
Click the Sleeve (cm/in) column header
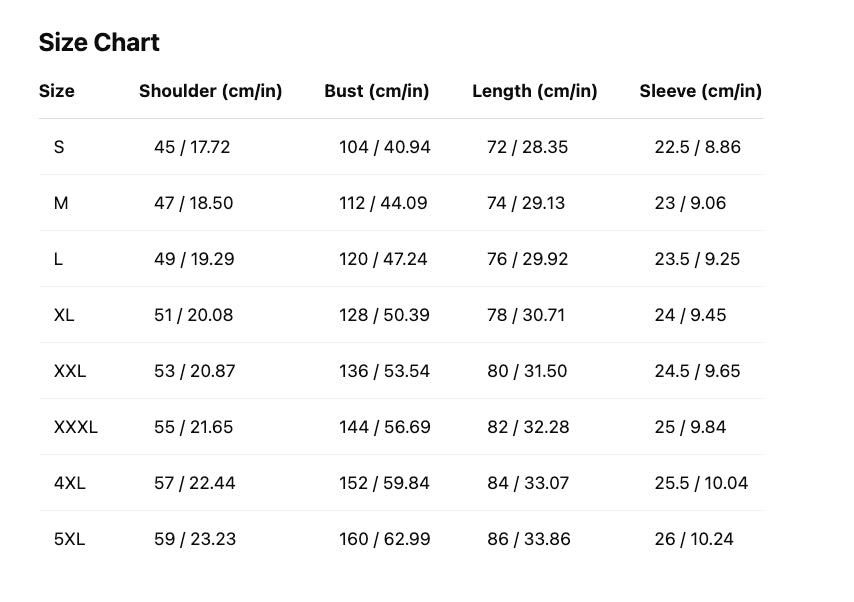coord(700,91)
